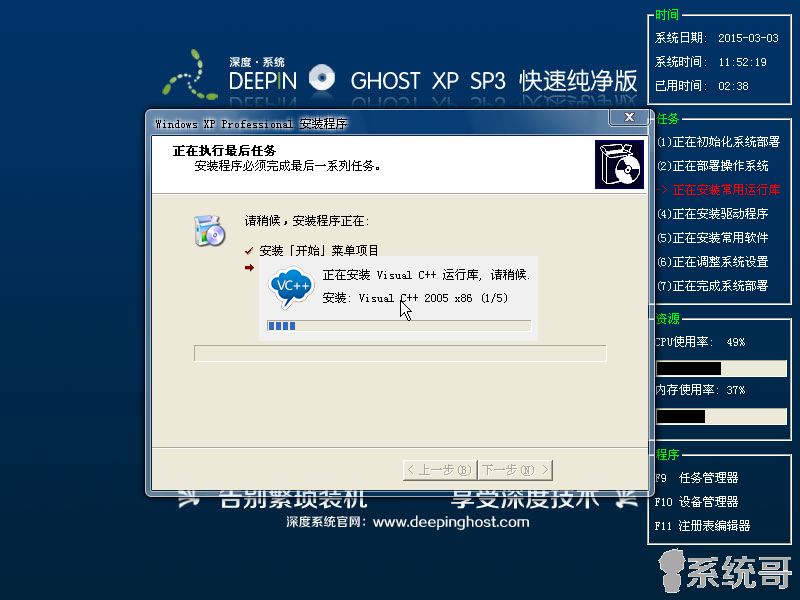
Task: Select task (2)正在部署操作系统
Action: click(x=713, y=166)
